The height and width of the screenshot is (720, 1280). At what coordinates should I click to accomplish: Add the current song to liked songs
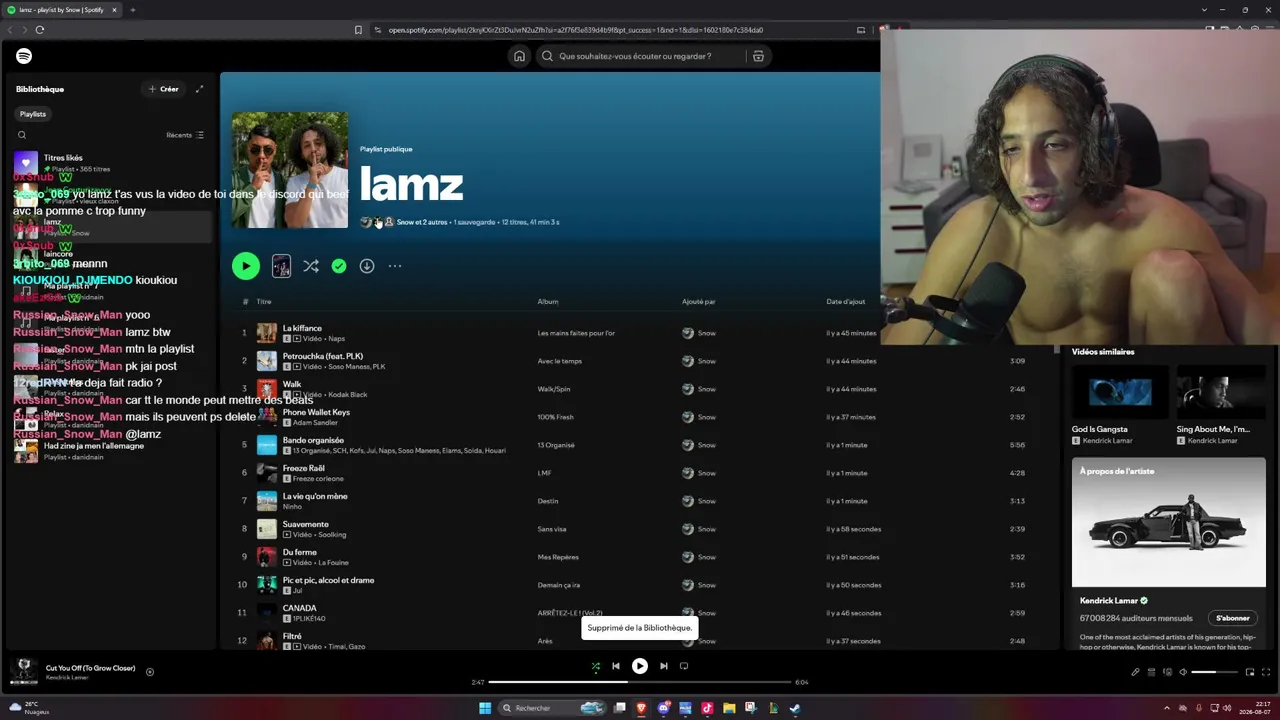(x=150, y=672)
